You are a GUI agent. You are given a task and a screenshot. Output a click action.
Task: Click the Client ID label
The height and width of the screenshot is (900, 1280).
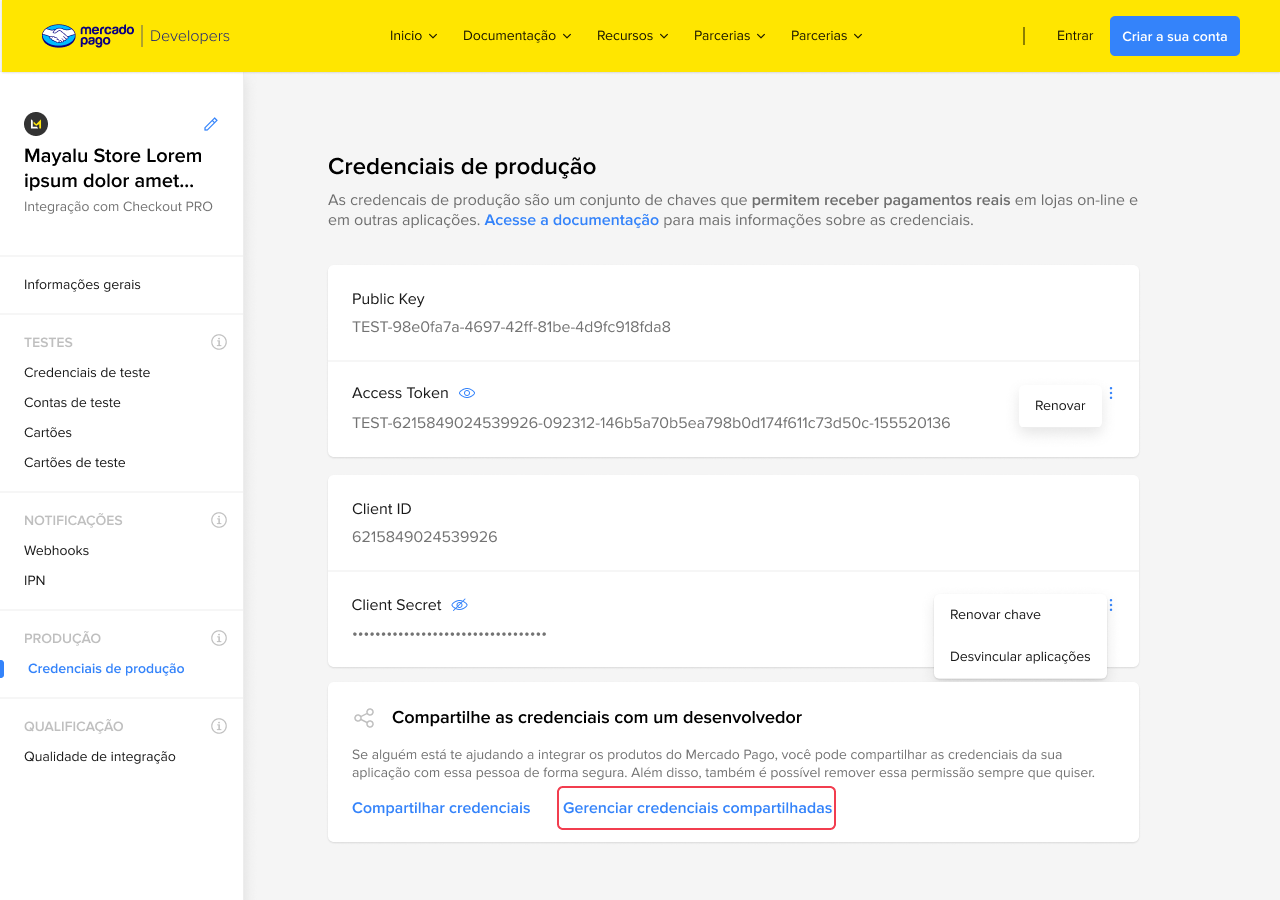pos(382,509)
